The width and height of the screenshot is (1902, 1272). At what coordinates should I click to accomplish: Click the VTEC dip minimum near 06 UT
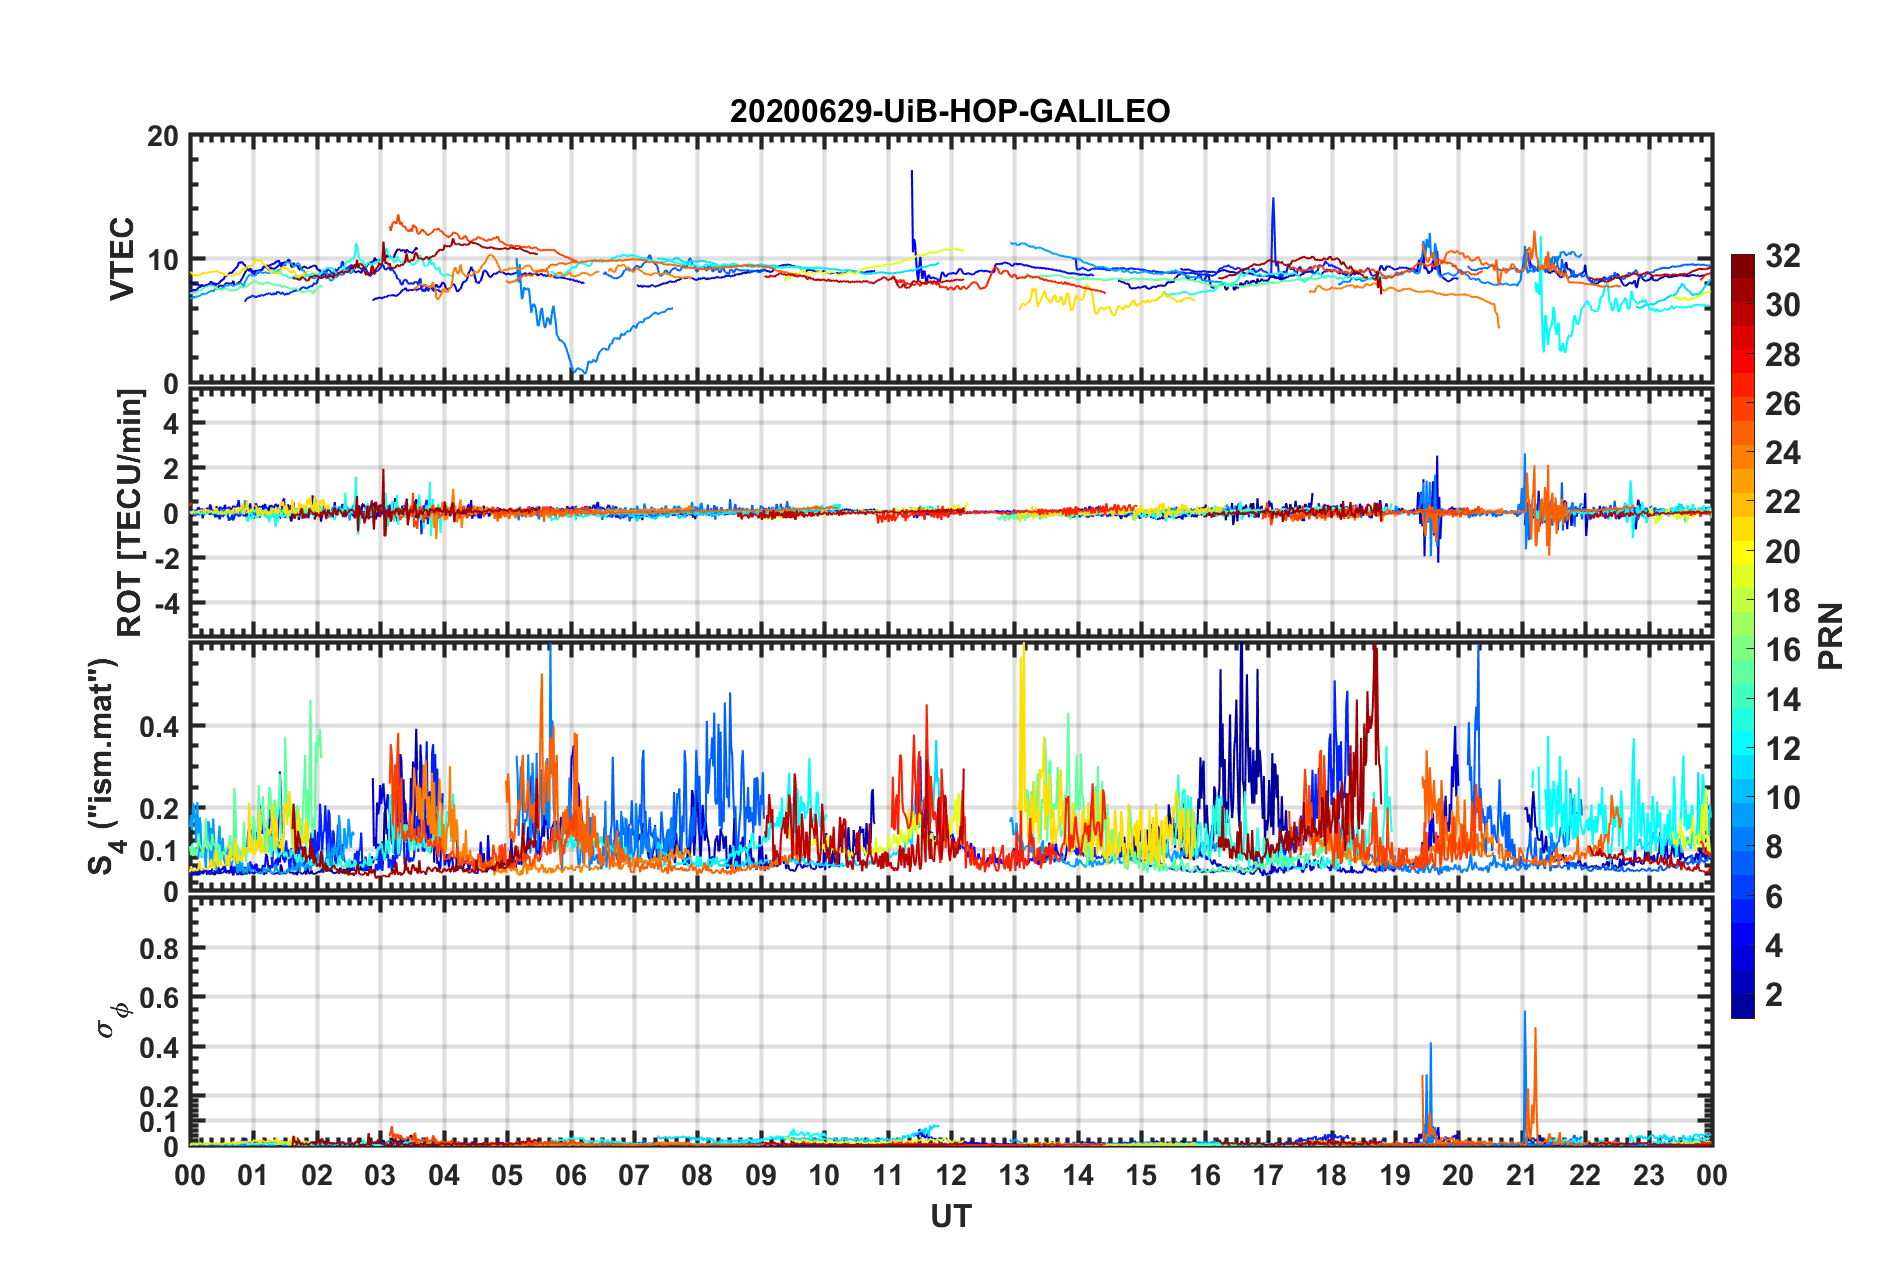577,371
